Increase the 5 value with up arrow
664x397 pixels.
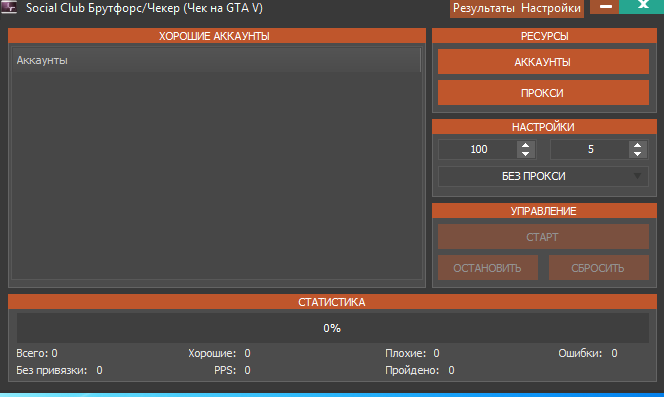click(637, 145)
